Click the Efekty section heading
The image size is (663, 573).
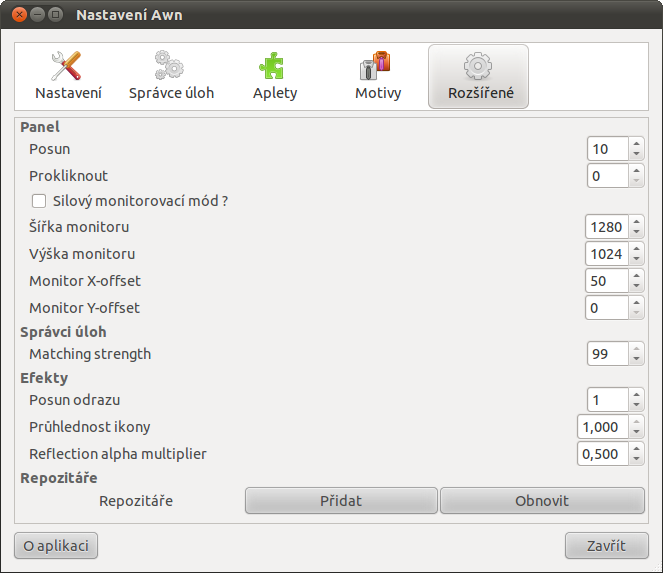pyautogui.click(x=44, y=378)
